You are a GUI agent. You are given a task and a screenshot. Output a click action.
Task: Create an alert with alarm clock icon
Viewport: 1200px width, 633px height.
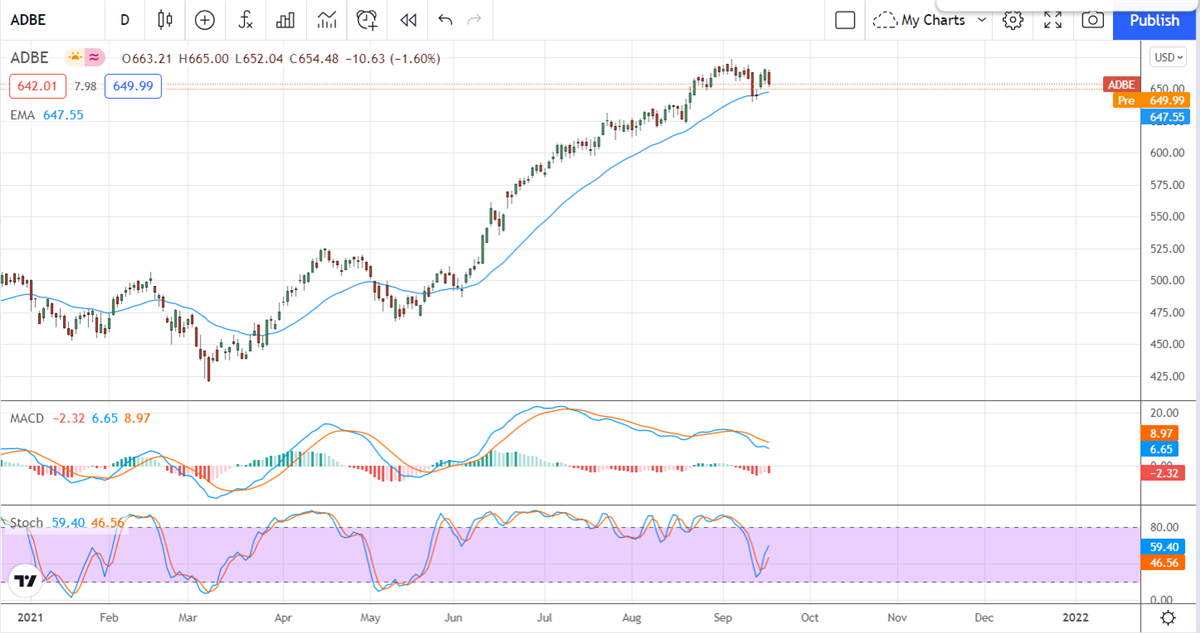(x=367, y=20)
